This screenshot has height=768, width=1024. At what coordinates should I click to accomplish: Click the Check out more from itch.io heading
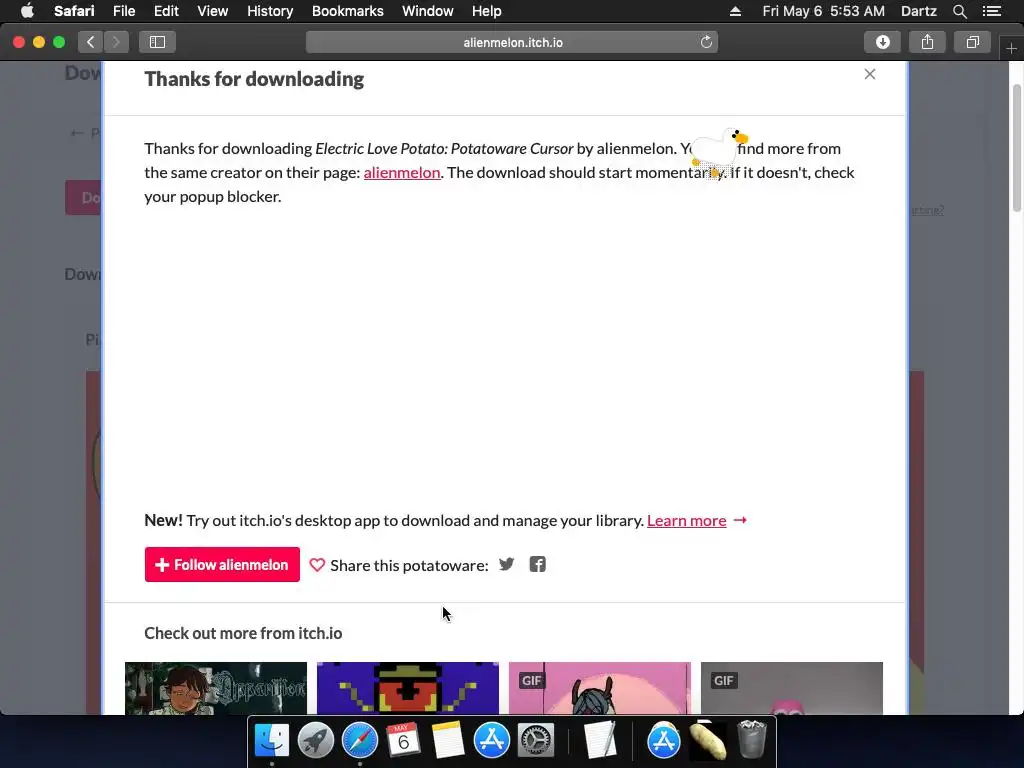pyautogui.click(x=243, y=633)
